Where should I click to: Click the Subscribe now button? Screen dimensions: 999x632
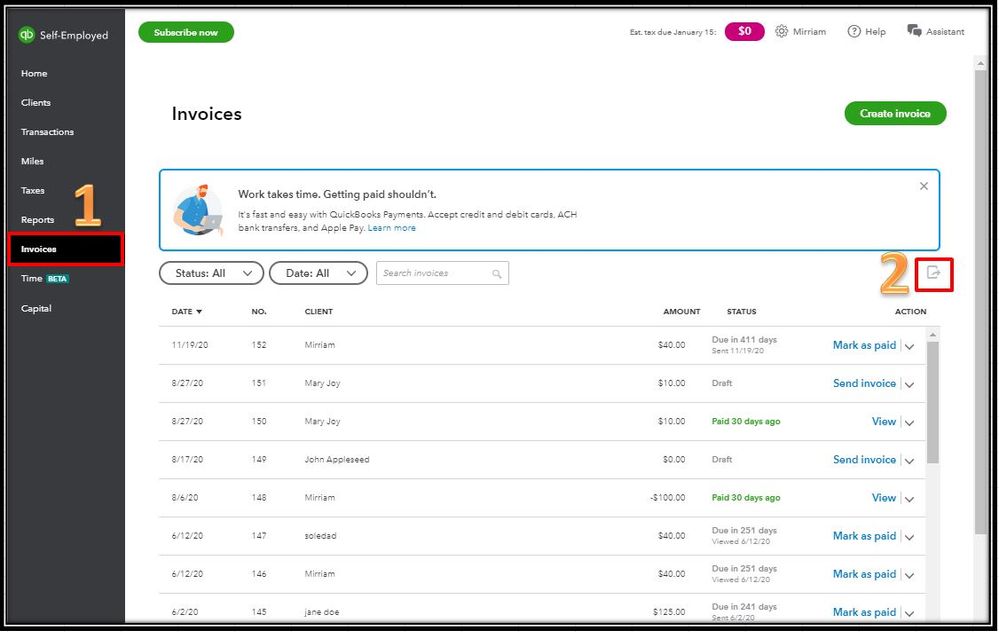pos(186,32)
